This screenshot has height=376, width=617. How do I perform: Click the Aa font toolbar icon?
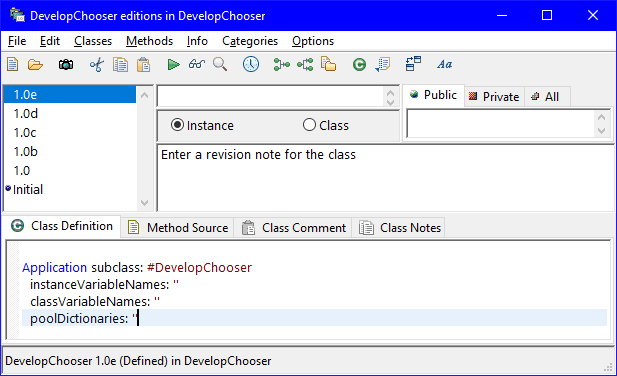(445, 65)
